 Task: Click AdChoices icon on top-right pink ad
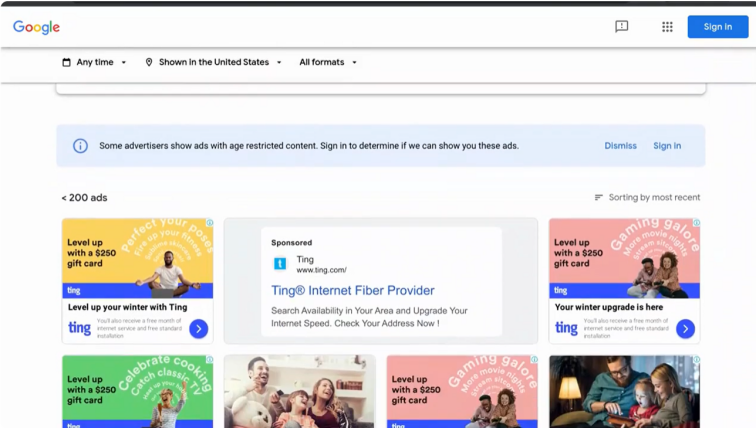697,223
